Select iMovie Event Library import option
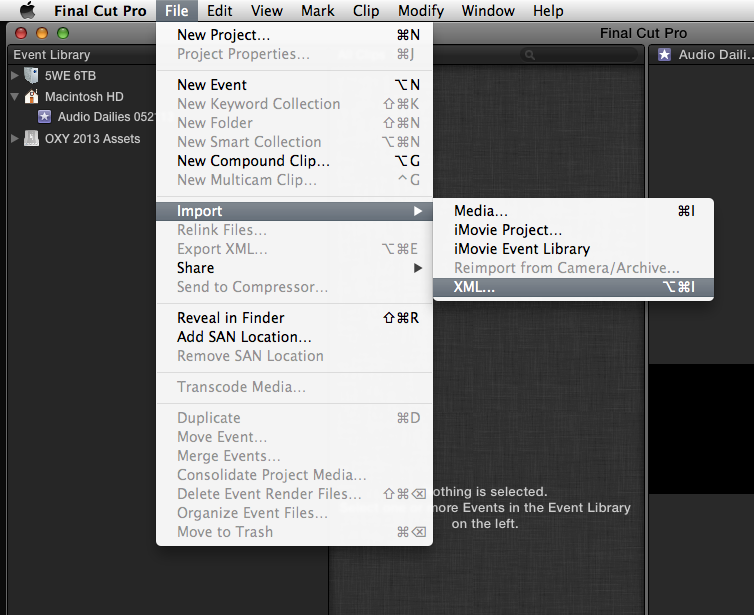 click(x=573, y=249)
